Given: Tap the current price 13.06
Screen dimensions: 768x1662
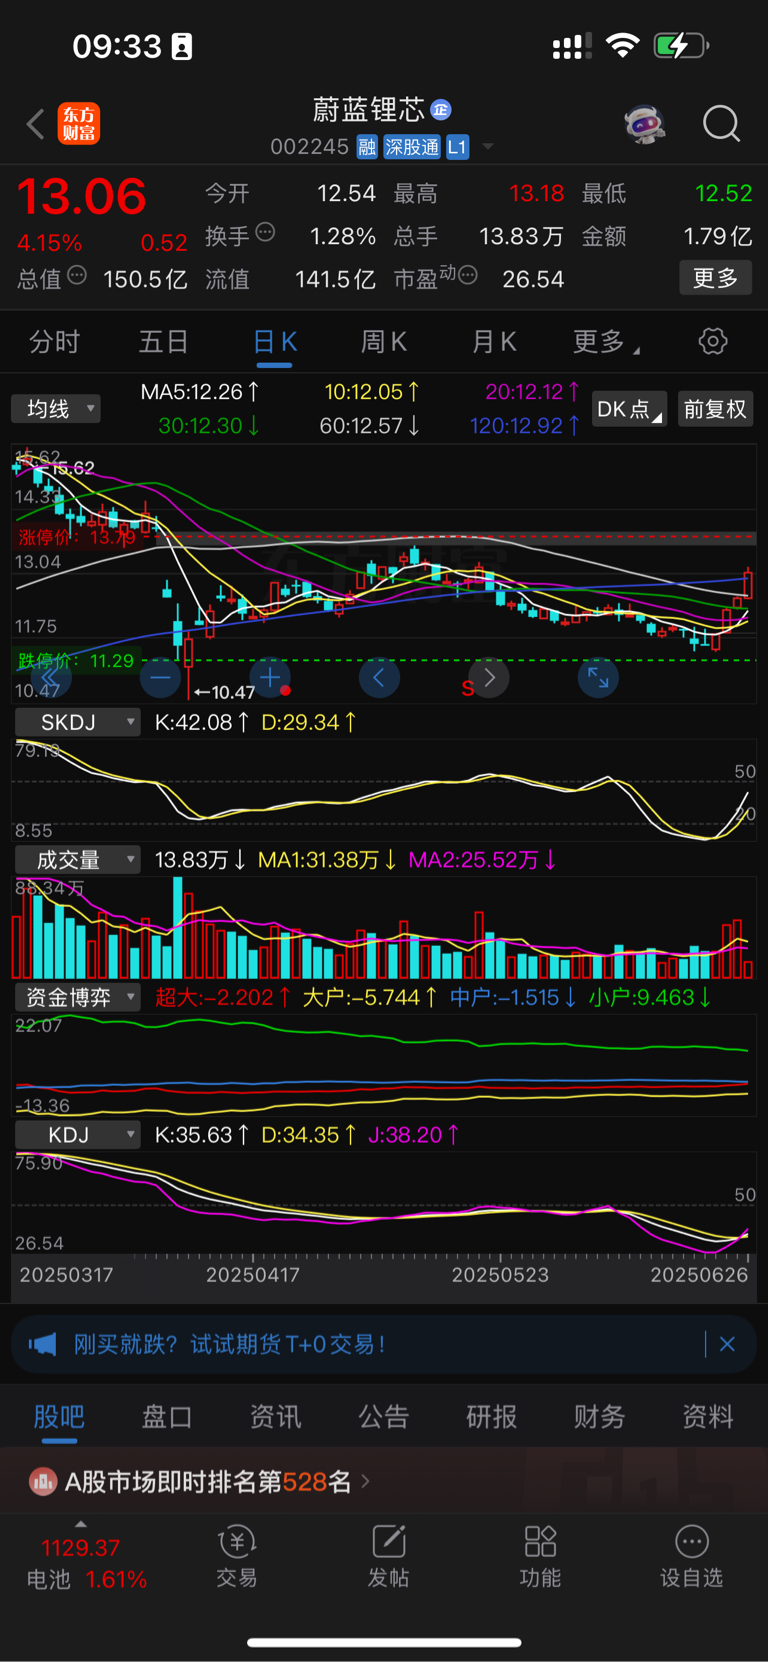Looking at the screenshot, I should (x=81, y=196).
